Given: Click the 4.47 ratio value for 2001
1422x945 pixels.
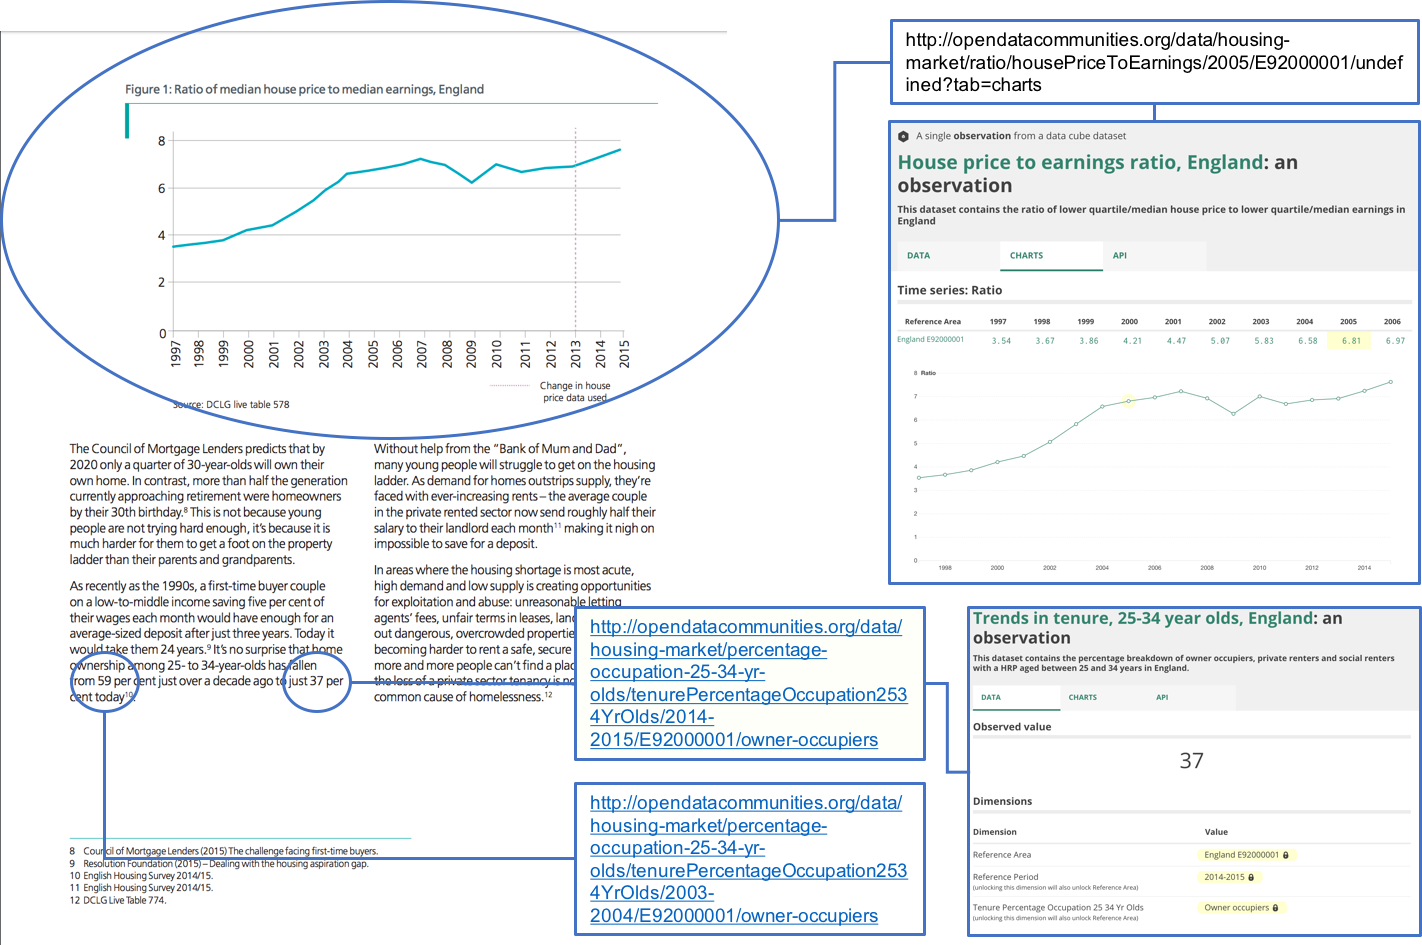Looking at the screenshot, I should (x=1176, y=341).
